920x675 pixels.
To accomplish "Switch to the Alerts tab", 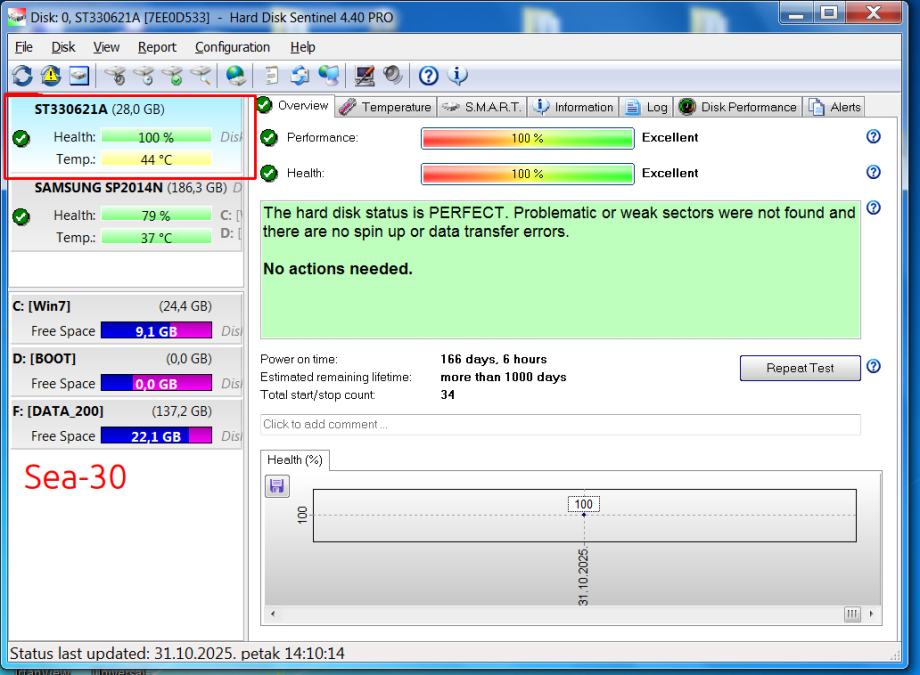I will [834, 107].
